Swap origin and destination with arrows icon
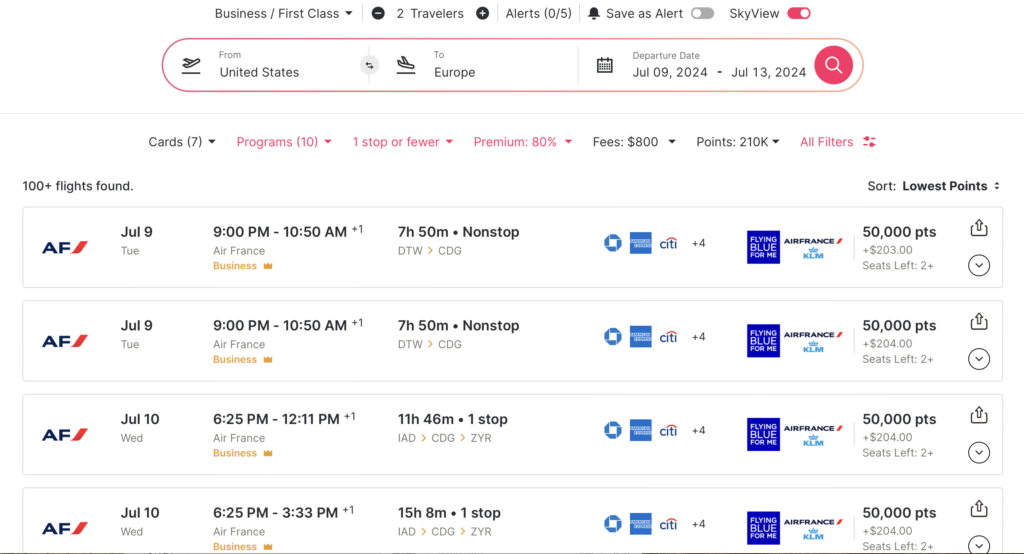 370,65
